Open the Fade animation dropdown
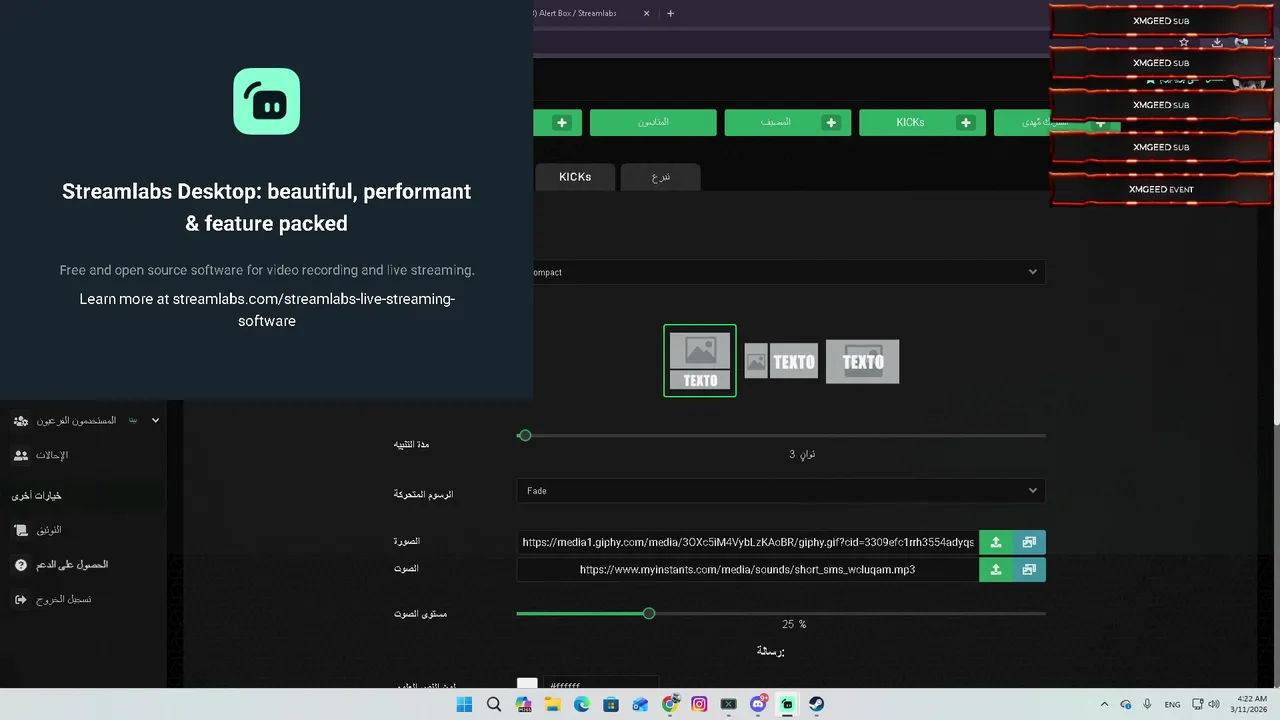 pyautogui.click(x=781, y=491)
